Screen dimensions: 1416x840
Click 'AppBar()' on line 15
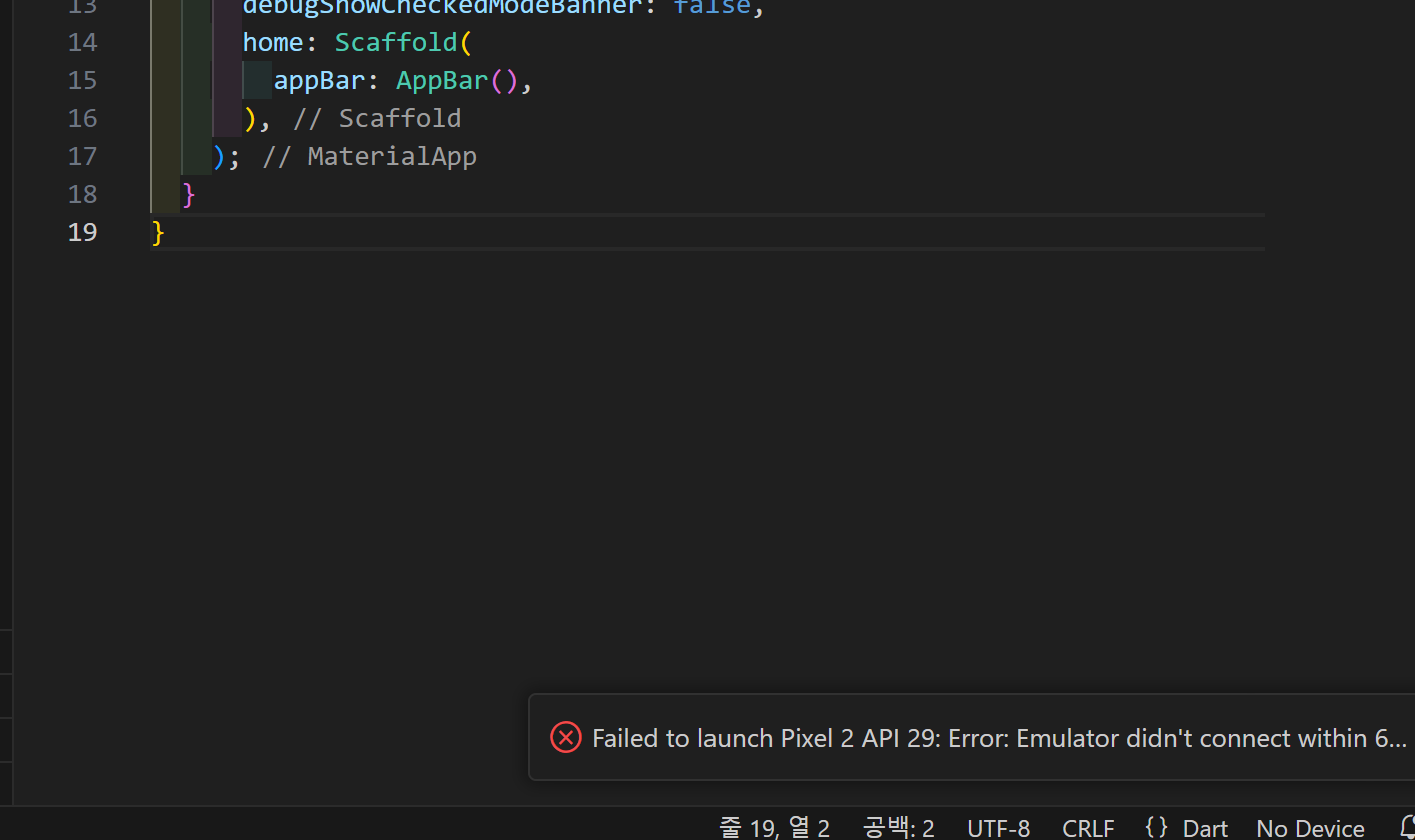tap(457, 80)
